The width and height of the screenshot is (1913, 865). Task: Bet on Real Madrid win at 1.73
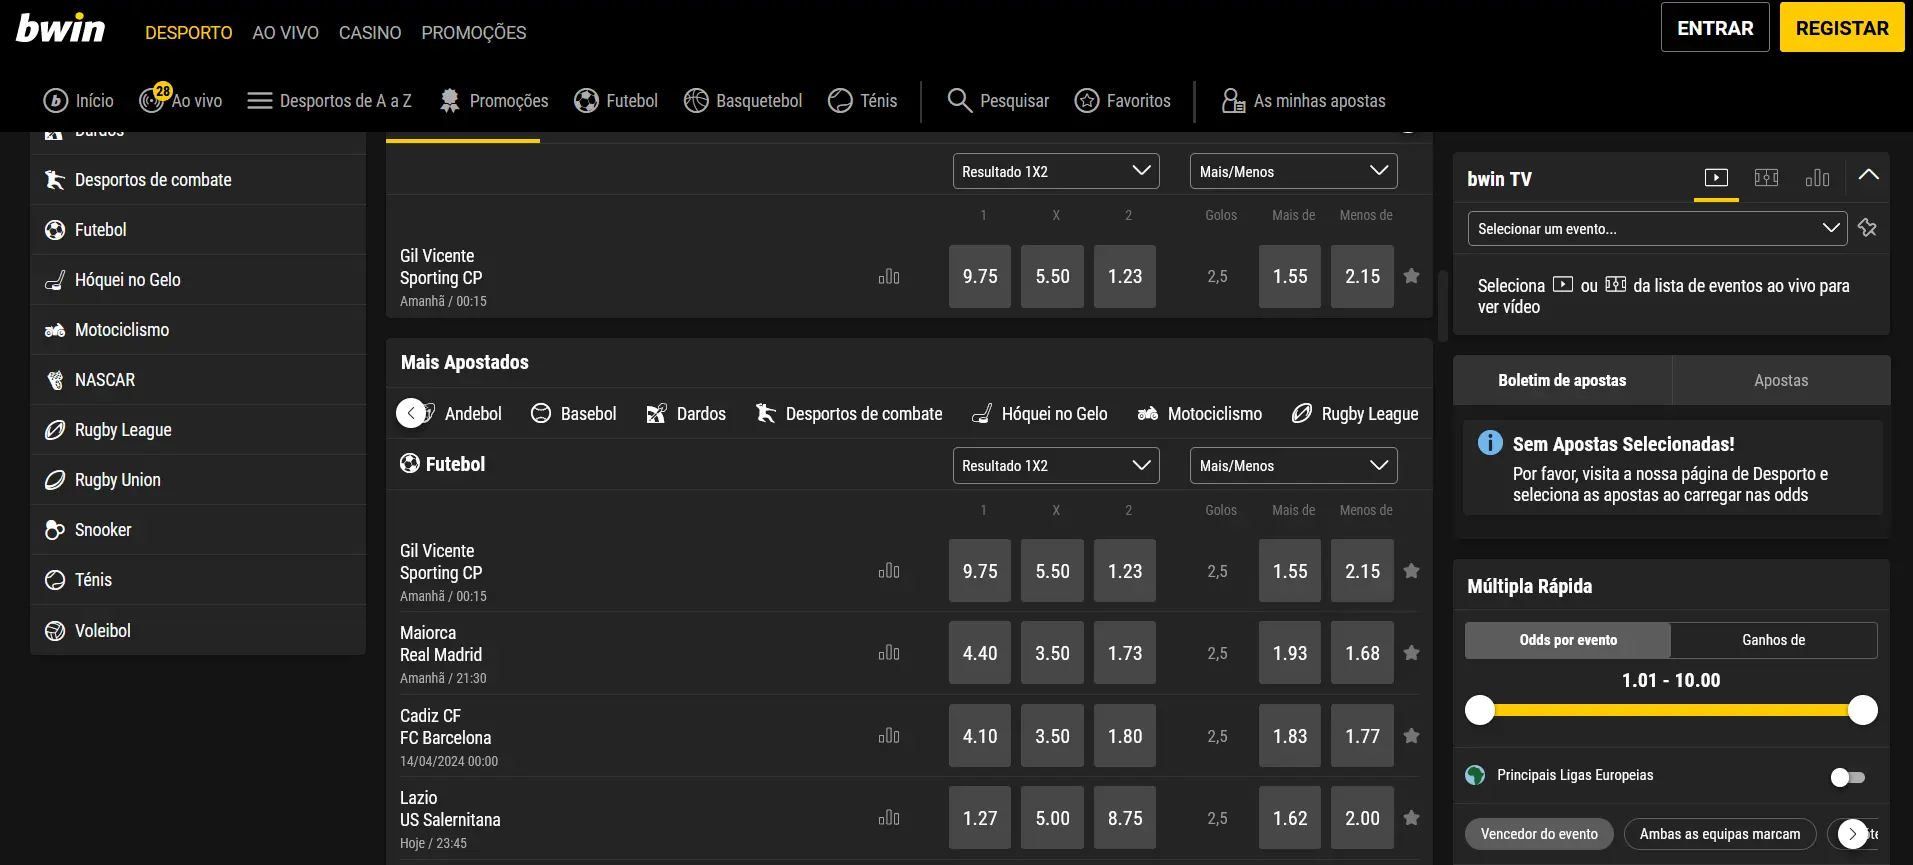pyautogui.click(x=1125, y=653)
